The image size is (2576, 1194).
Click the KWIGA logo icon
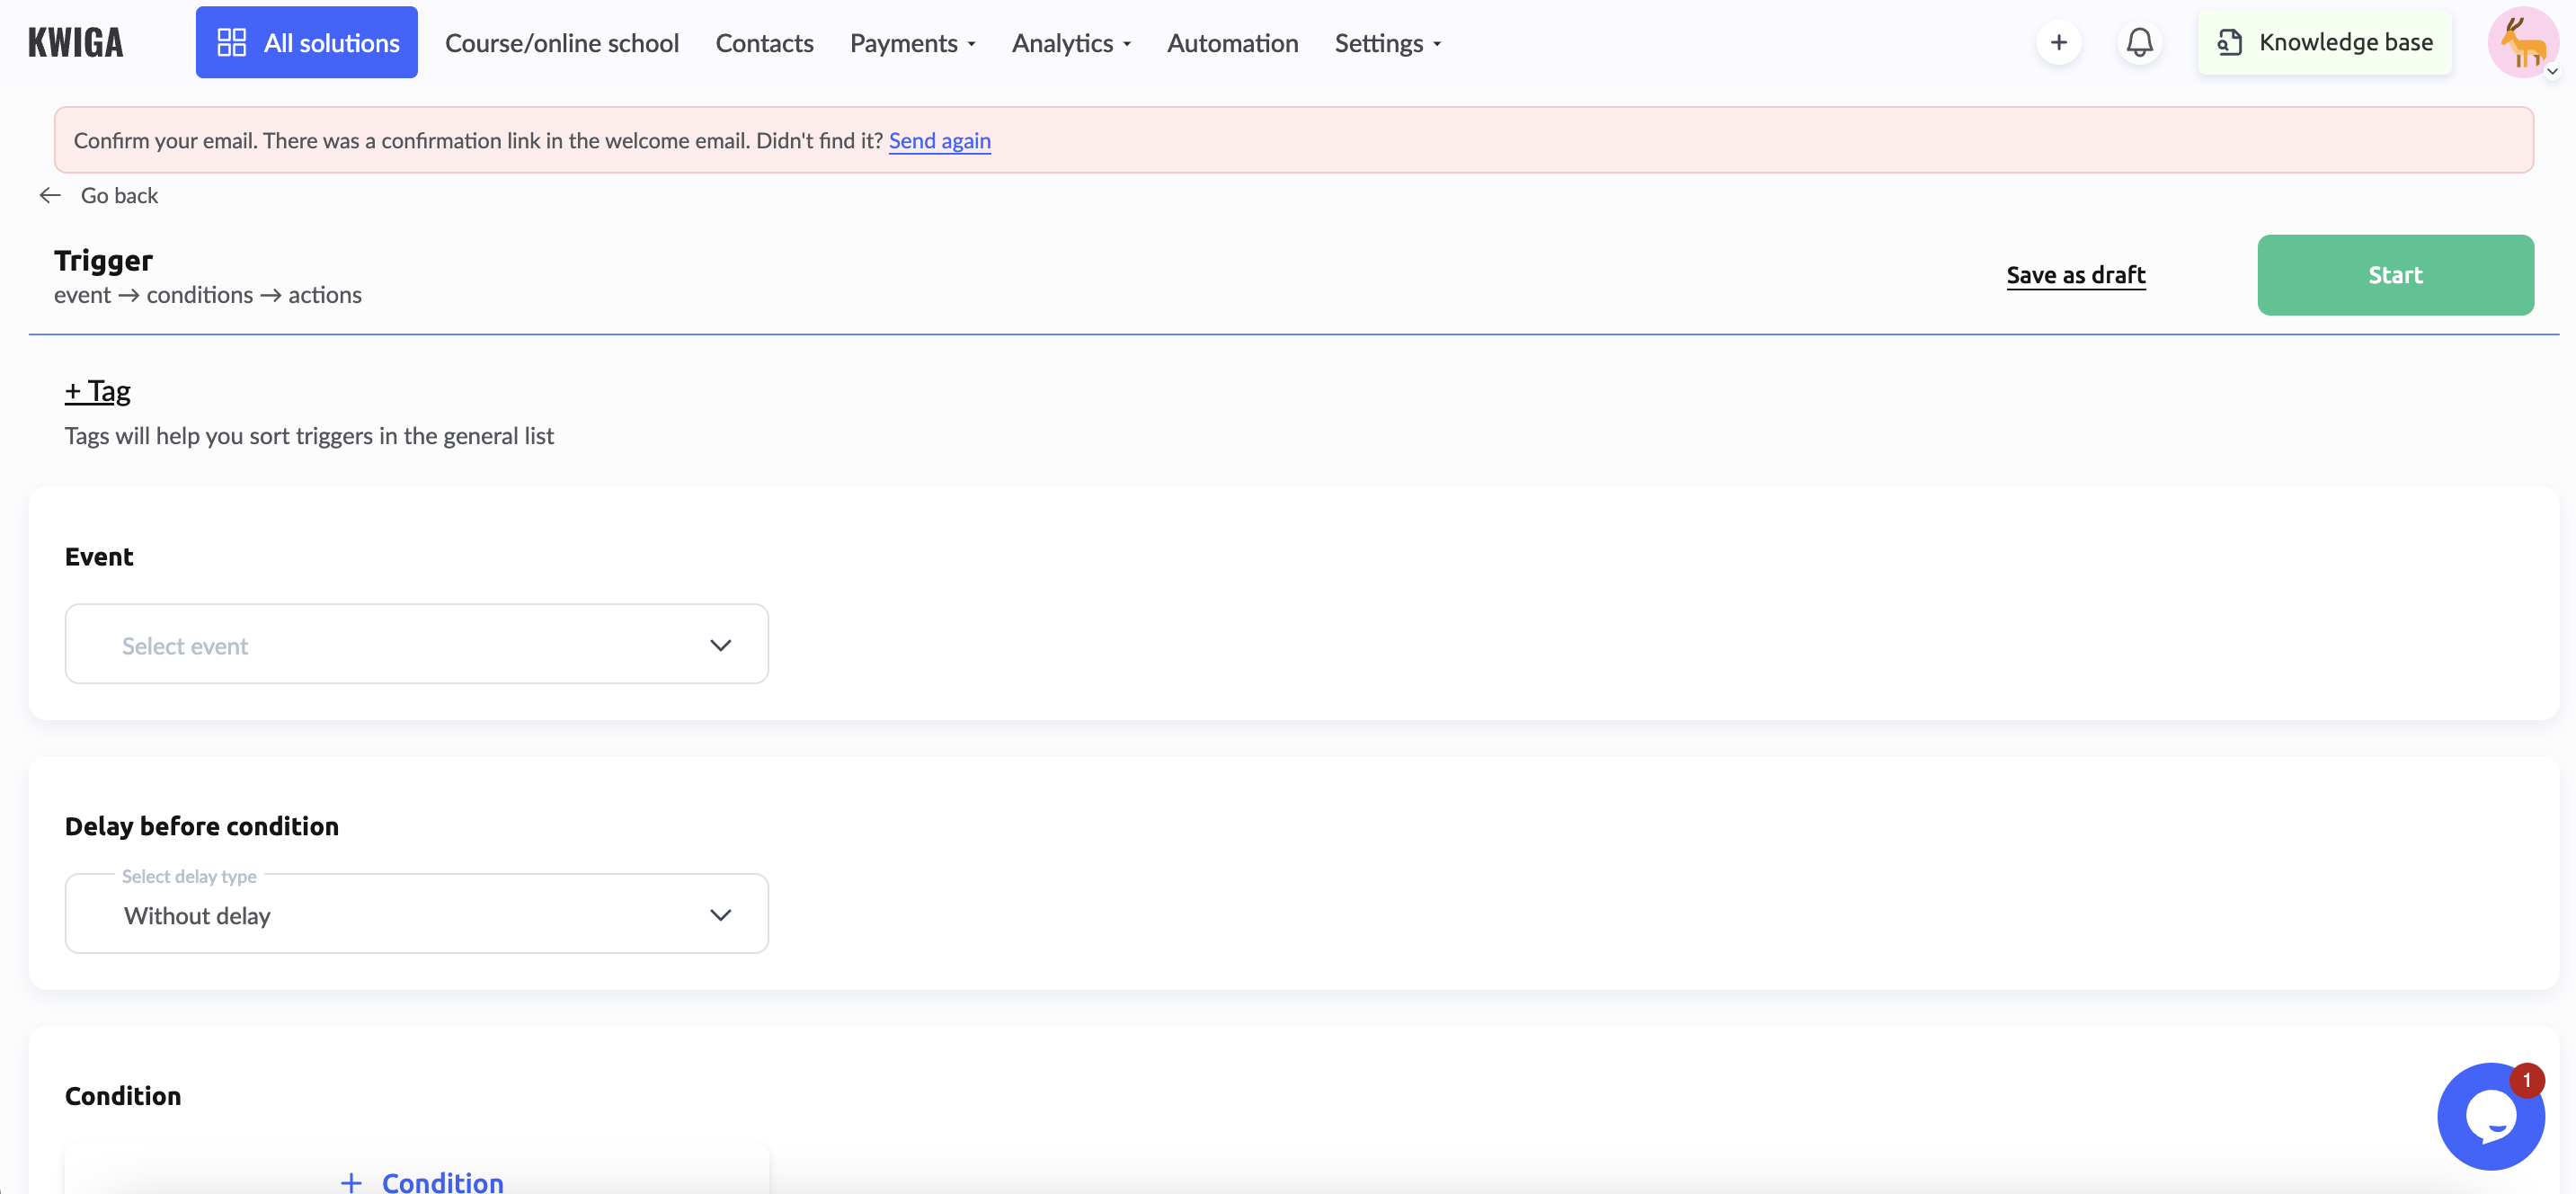tap(77, 41)
